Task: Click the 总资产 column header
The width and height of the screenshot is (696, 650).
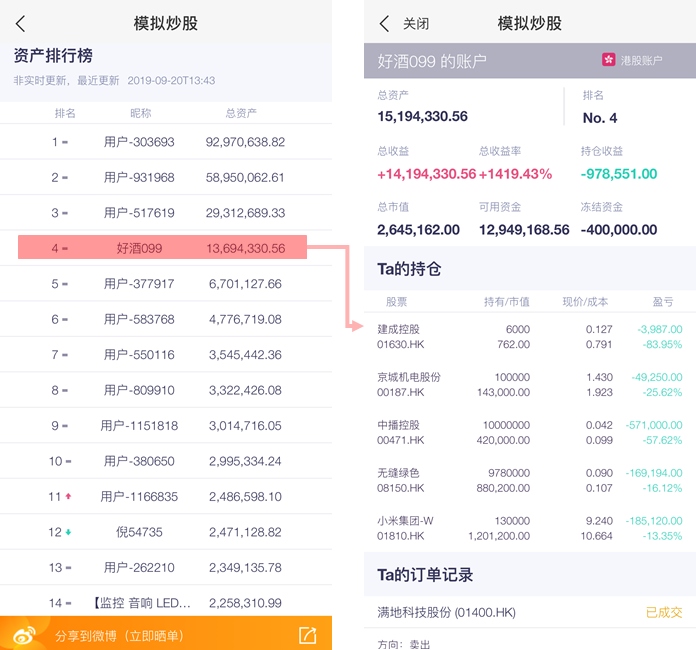Action: tap(241, 113)
